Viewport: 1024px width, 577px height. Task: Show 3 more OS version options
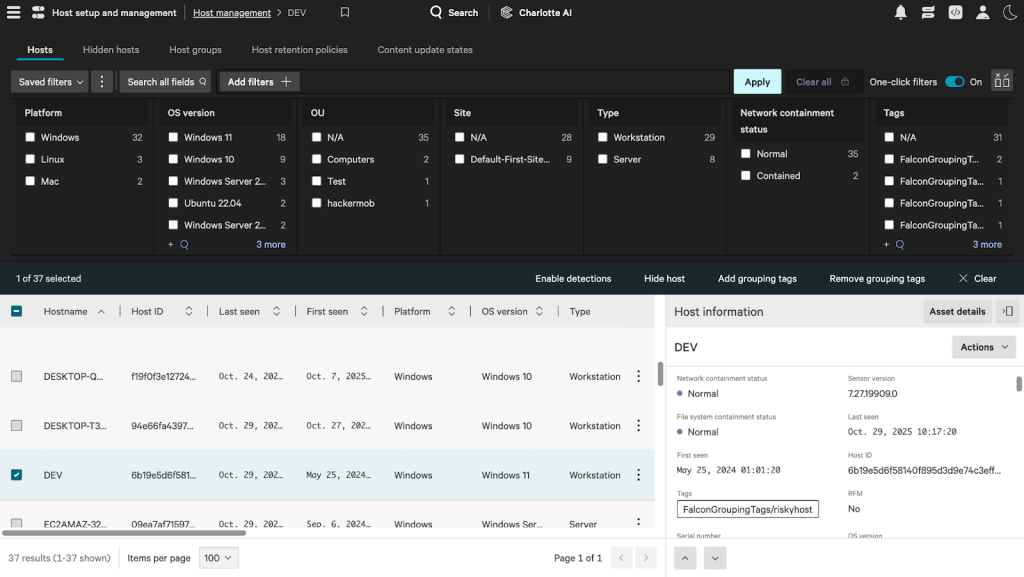pos(270,245)
